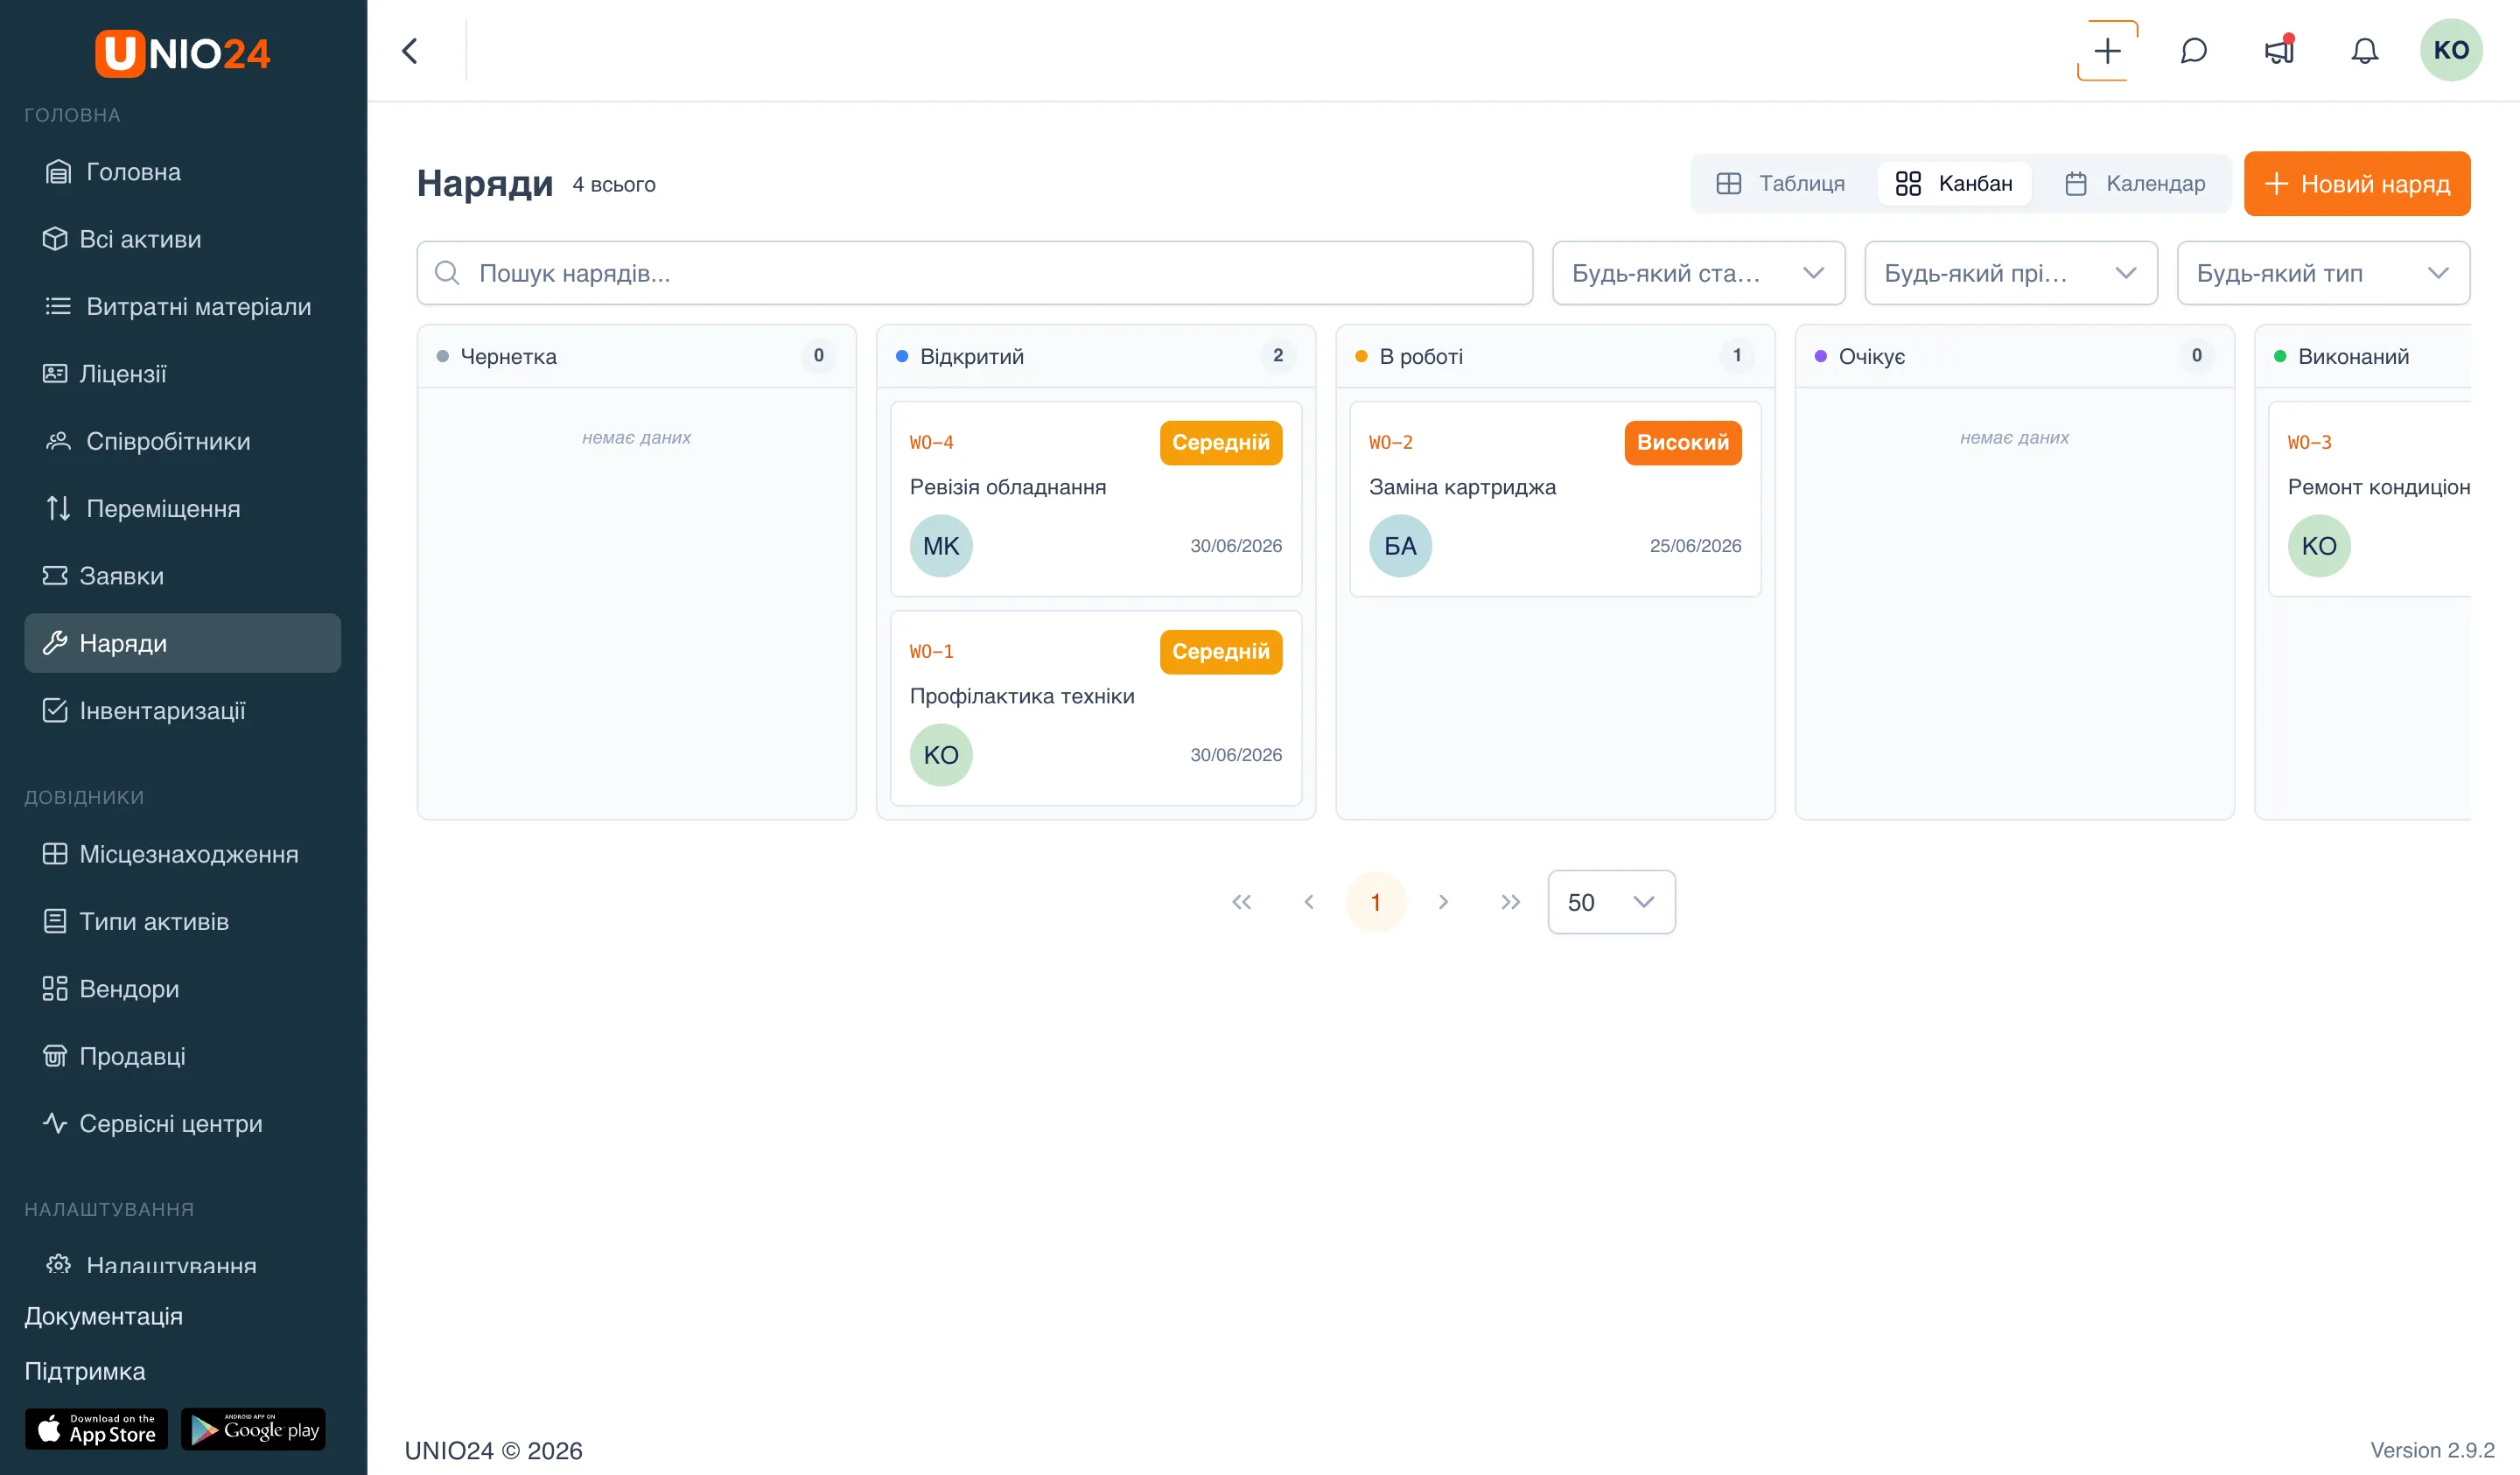Click KO avatar on WO-1 card

click(941, 755)
